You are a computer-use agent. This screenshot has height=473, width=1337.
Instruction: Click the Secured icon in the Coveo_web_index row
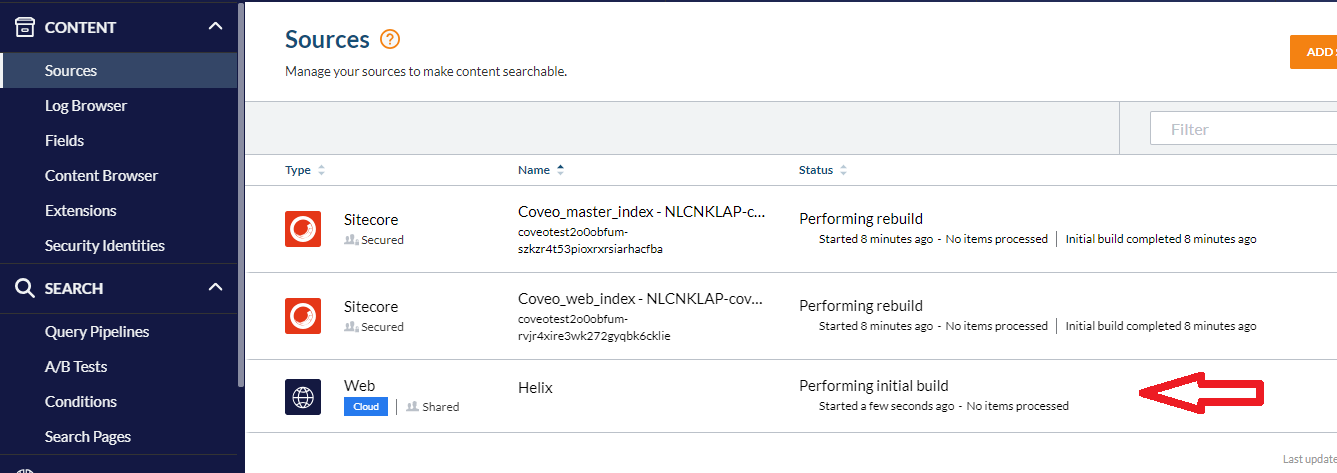click(x=351, y=327)
